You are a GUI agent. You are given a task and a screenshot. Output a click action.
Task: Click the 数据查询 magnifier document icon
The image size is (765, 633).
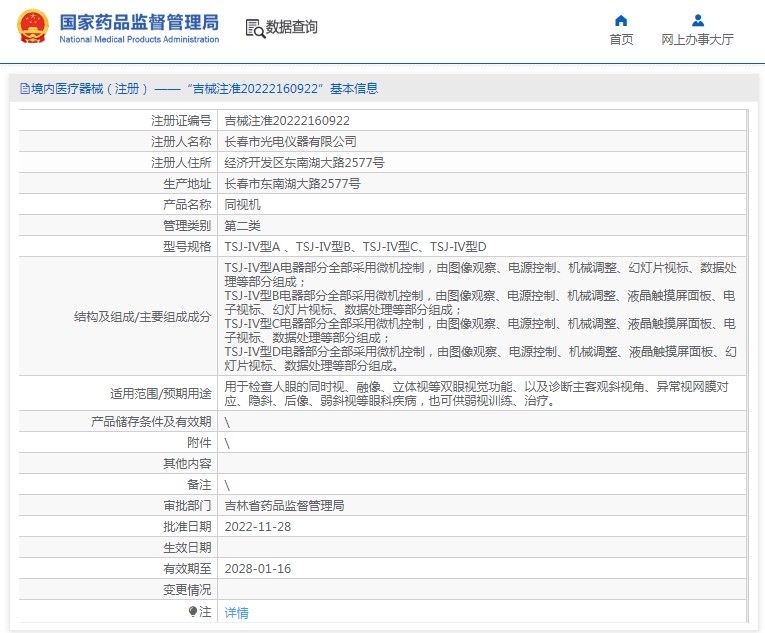(255, 29)
